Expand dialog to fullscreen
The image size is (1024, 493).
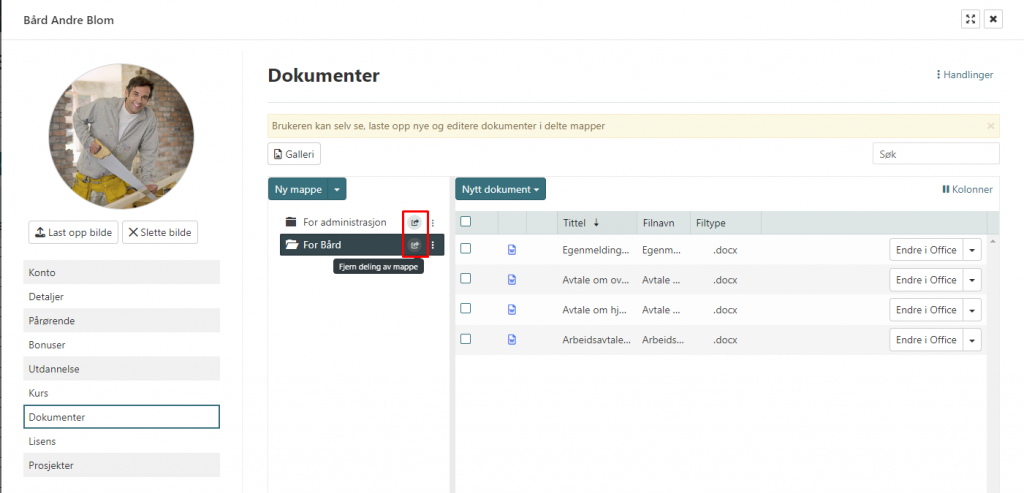[x=970, y=19]
